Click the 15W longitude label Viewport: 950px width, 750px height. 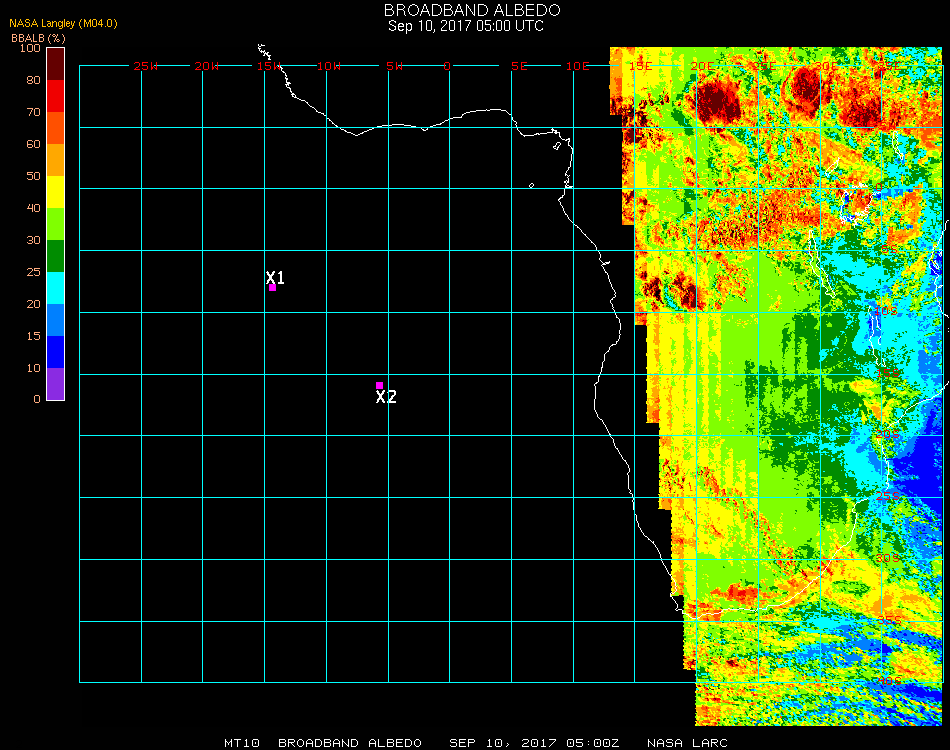click(269, 66)
